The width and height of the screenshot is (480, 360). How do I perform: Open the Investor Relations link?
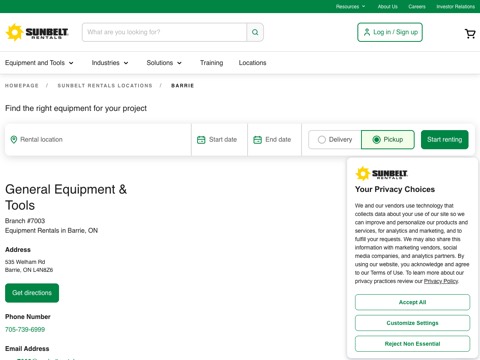(456, 7)
